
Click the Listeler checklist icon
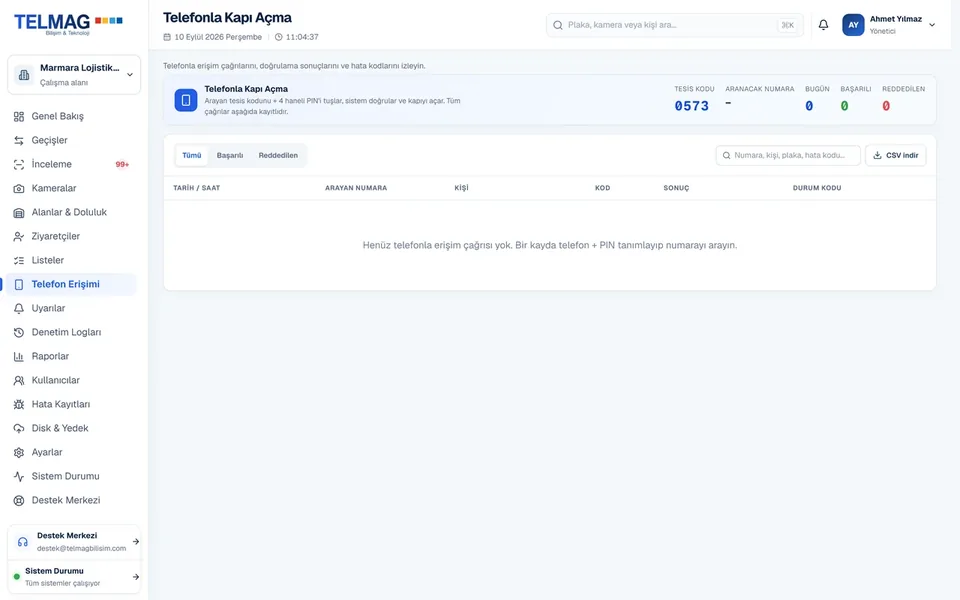[x=19, y=260]
